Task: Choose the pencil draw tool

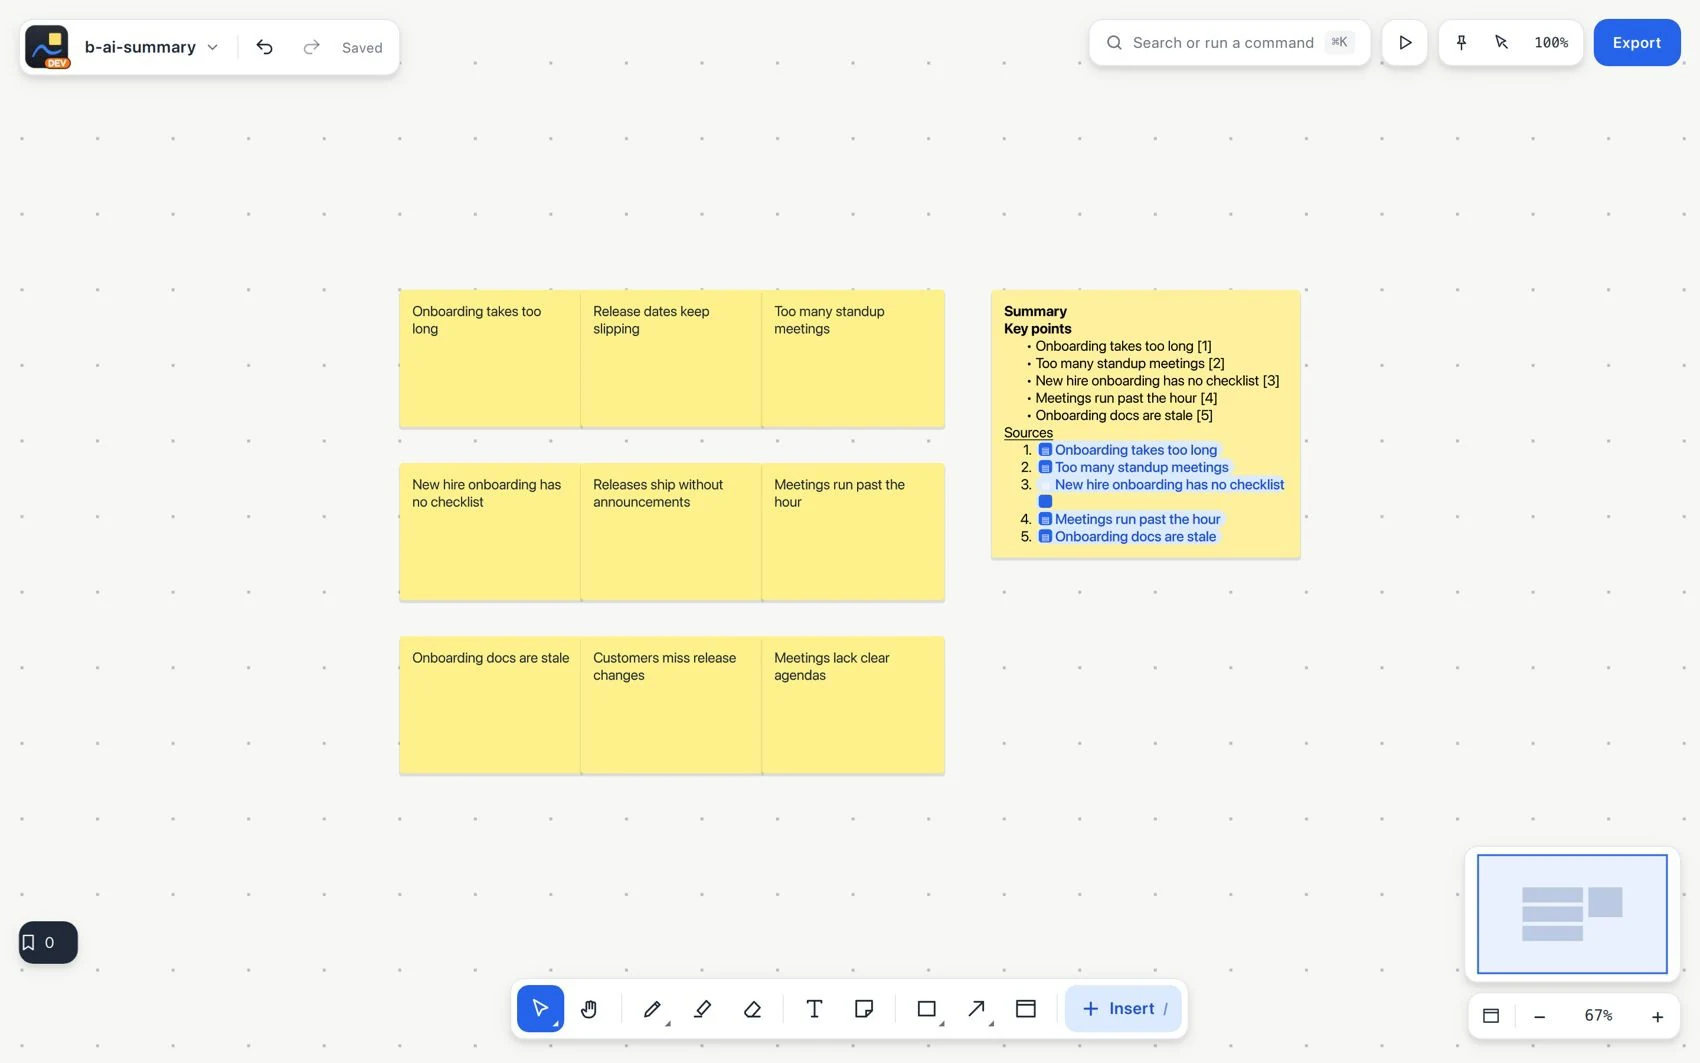Action: (x=652, y=1008)
